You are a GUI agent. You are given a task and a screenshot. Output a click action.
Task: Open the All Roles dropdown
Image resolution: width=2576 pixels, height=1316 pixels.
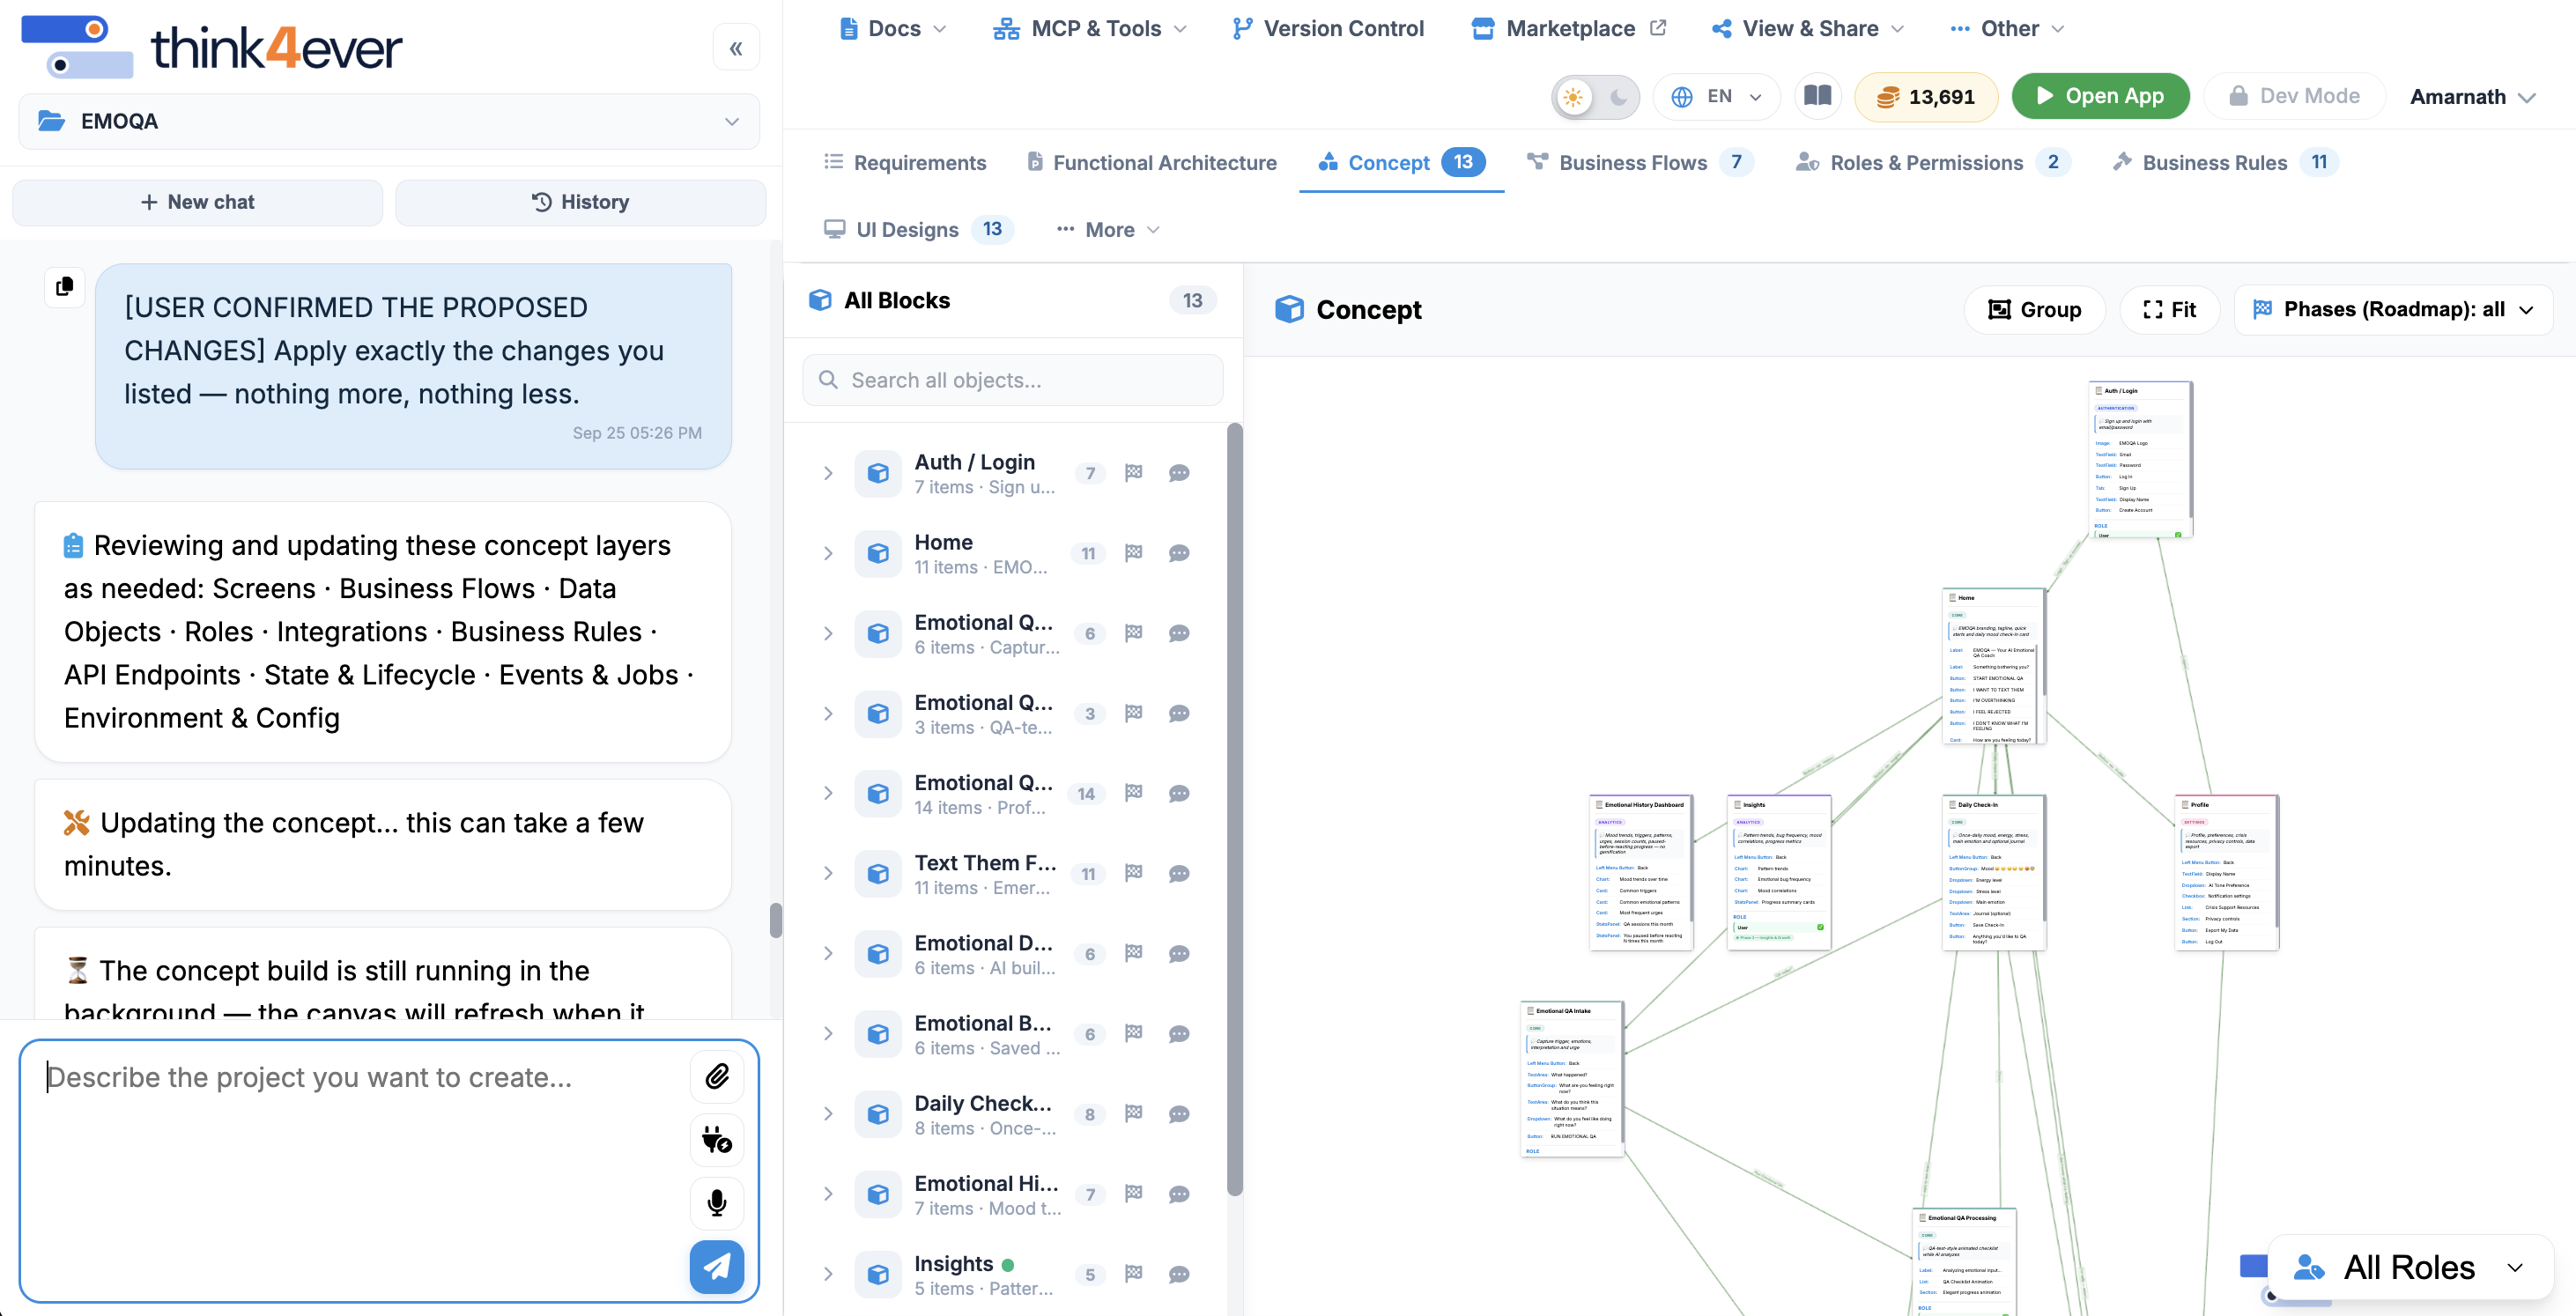click(2410, 1267)
